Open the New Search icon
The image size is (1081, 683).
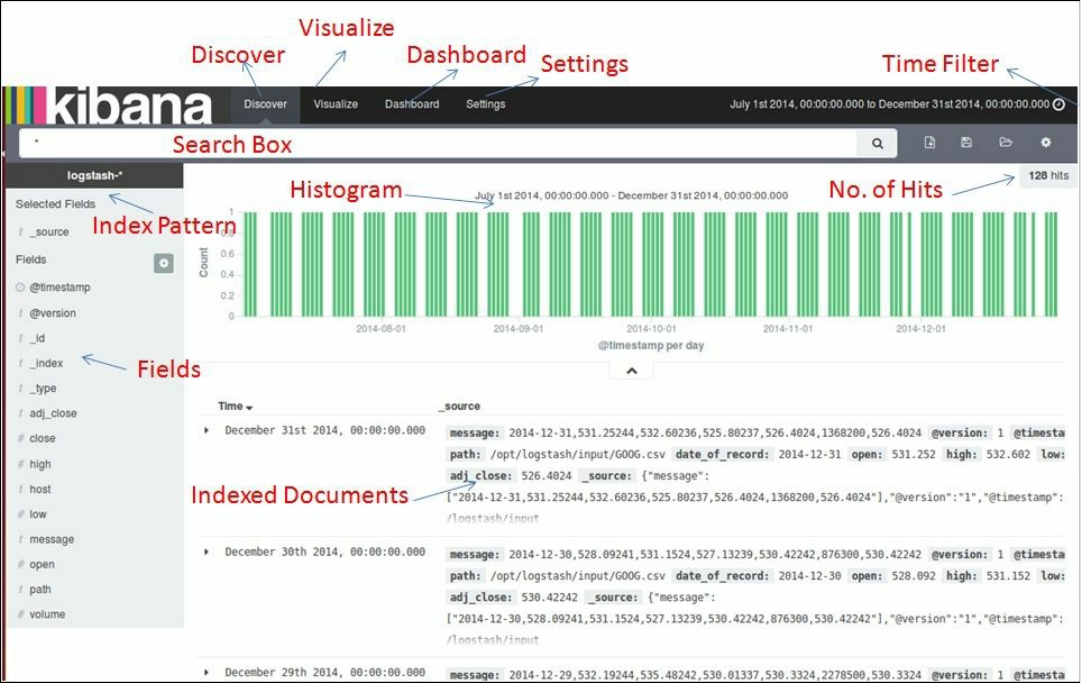[929, 142]
